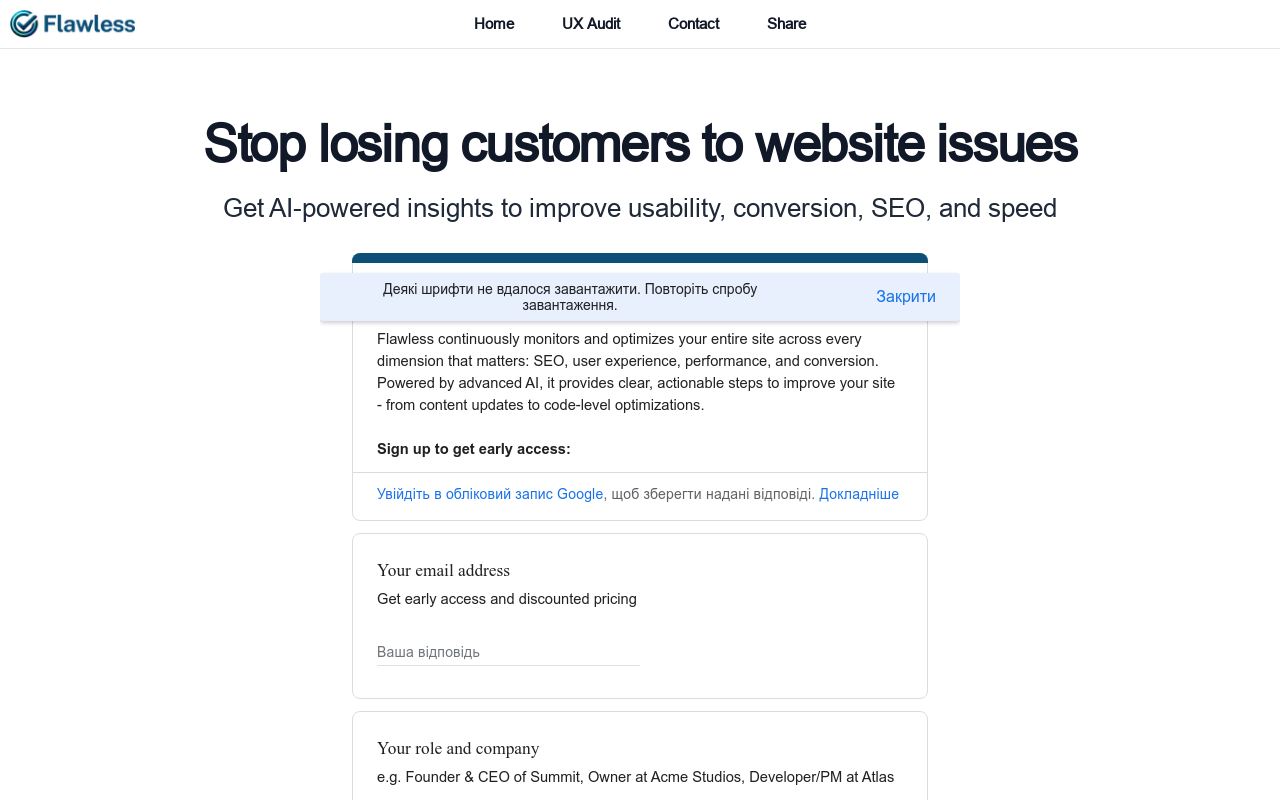Open the Contact navigation link
1280x800 pixels.
point(693,24)
